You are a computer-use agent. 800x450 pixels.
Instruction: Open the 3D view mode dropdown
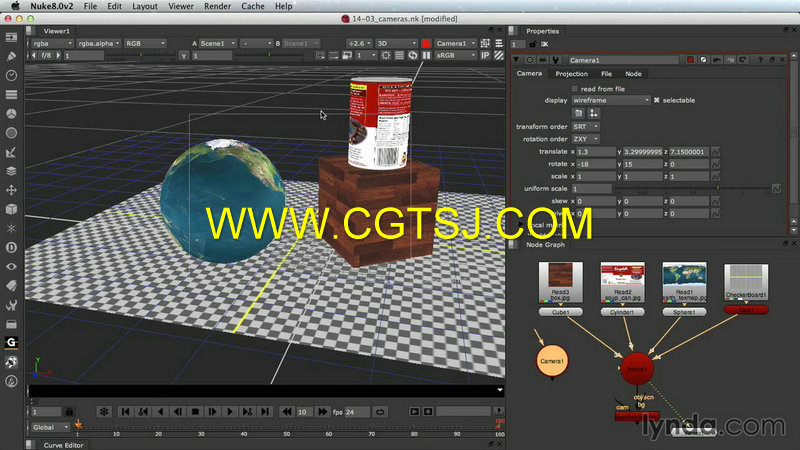pyautogui.click(x=396, y=44)
